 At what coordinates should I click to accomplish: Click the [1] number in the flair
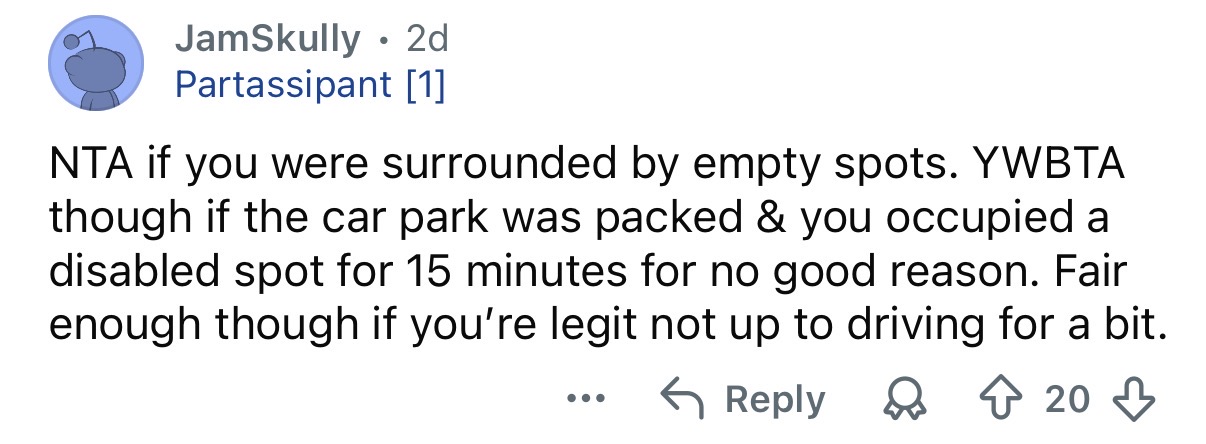(423, 84)
